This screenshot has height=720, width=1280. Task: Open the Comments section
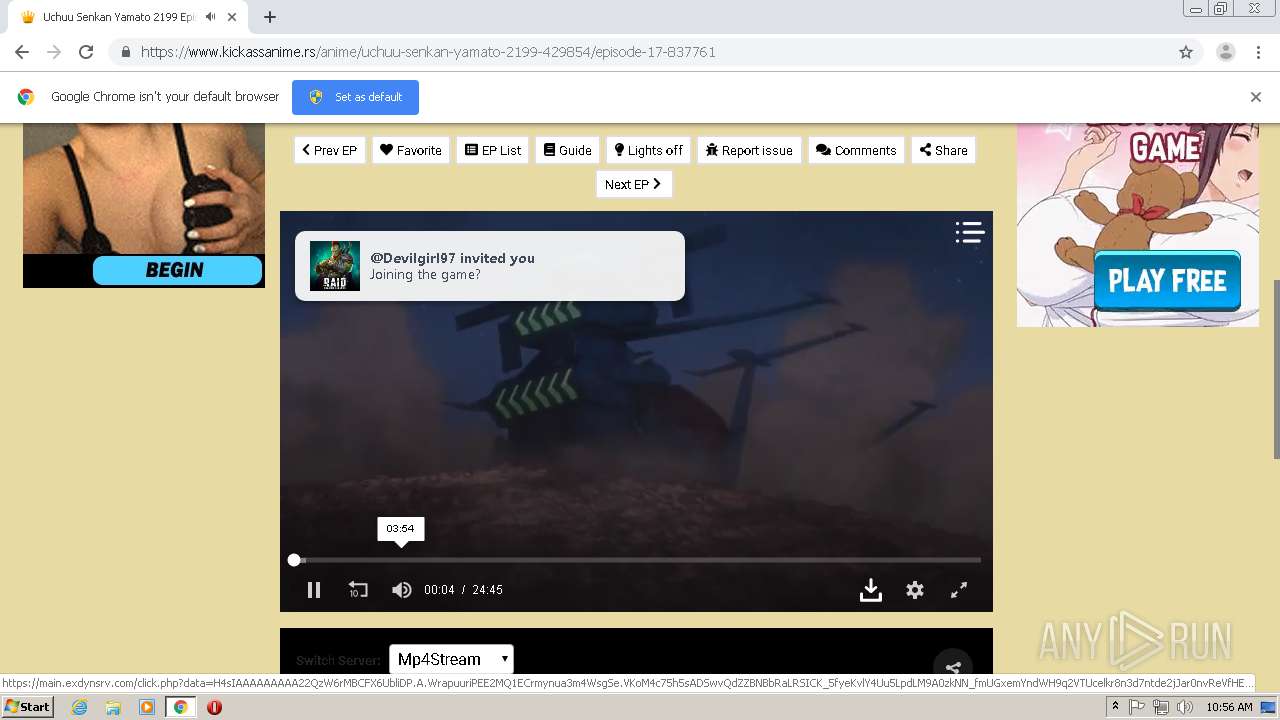tap(857, 150)
